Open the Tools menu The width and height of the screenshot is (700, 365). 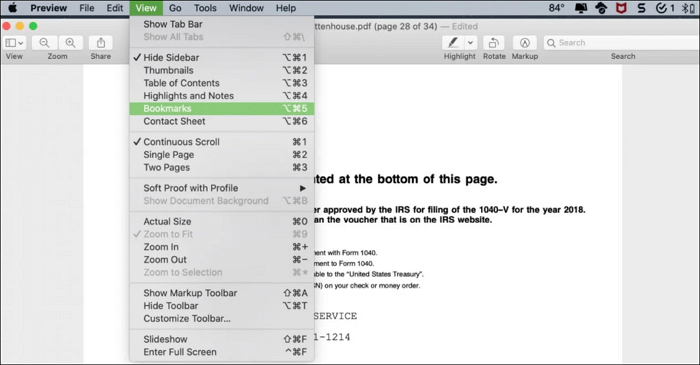click(205, 8)
